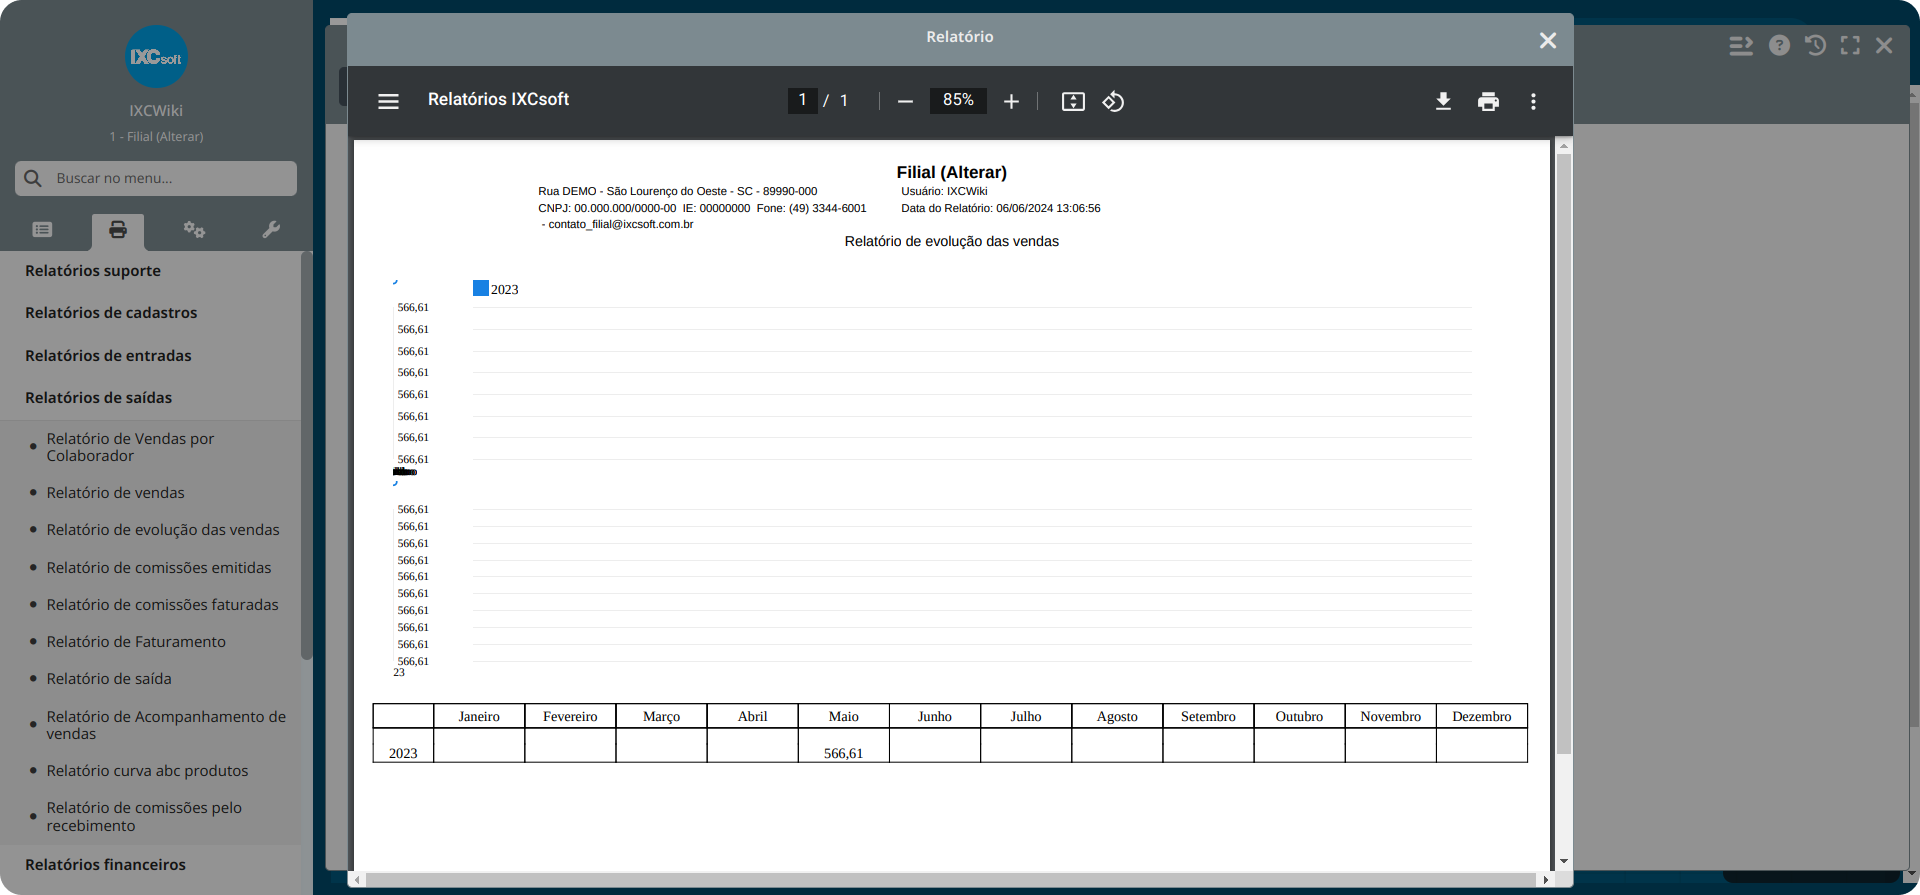Rotate the PDF document counterclockwise
The image size is (1920, 895).
tap(1113, 101)
